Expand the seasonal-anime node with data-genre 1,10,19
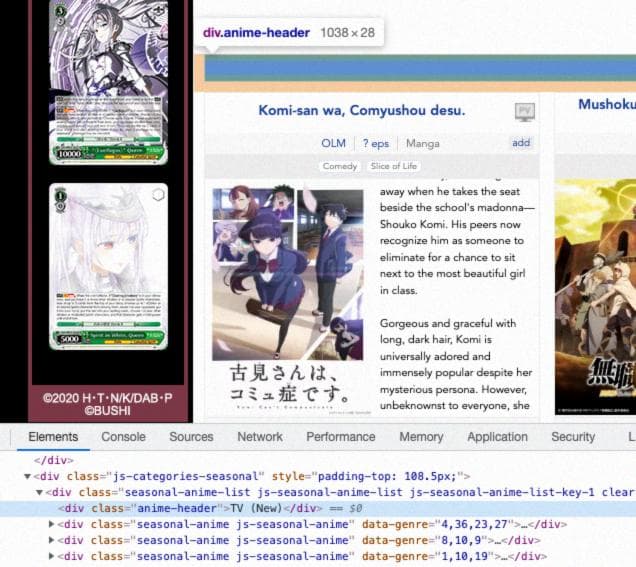This screenshot has height=567, width=636. (53, 556)
